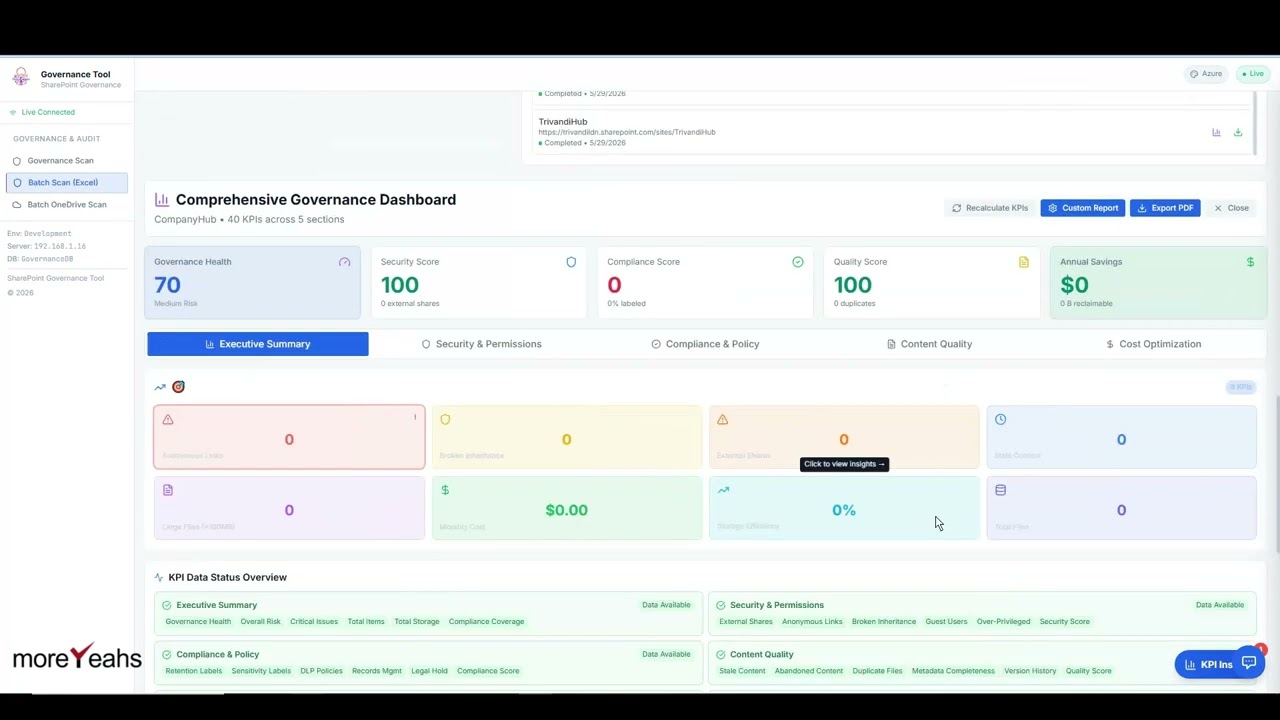Screen dimensions: 1280x720
Task: Click the check icon beside the Executive Summary status row
Action: click(167, 605)
